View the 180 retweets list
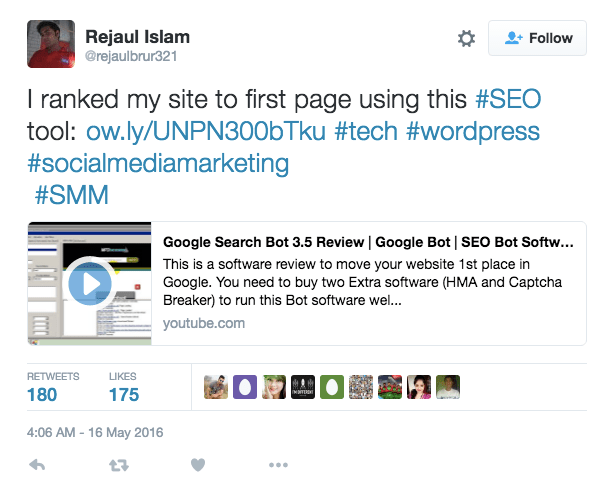This screenshot has height=499, width=608. [x=42, y=394]
